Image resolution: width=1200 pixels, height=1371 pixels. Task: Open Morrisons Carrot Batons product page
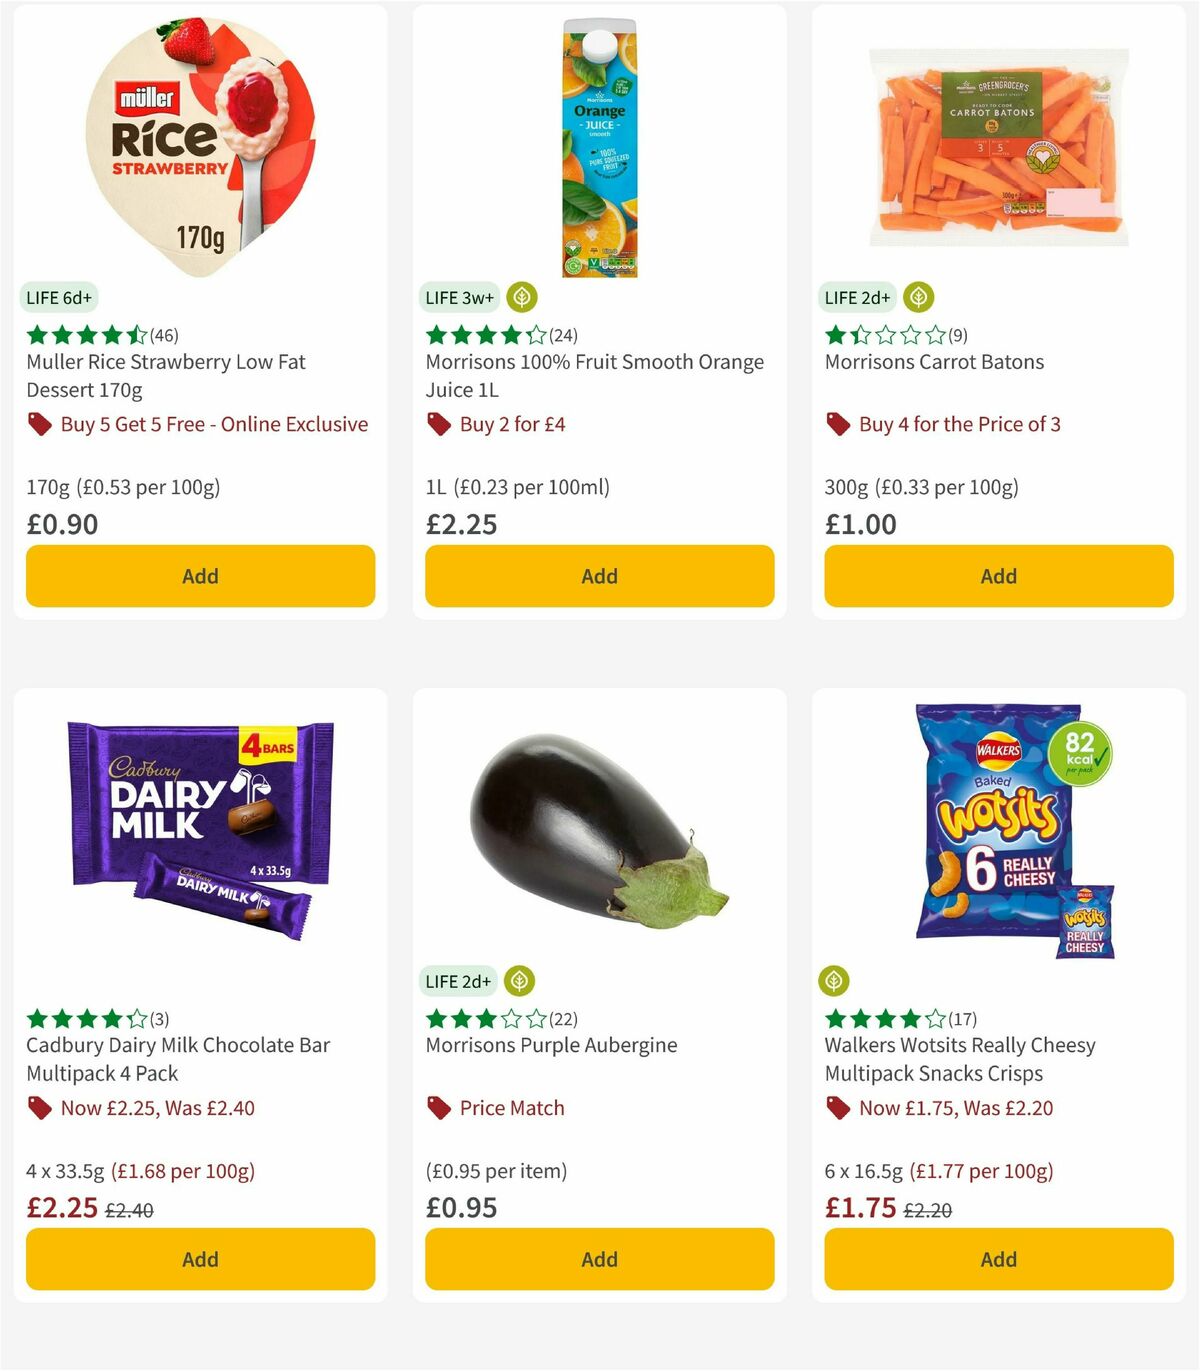click(934, 362)
